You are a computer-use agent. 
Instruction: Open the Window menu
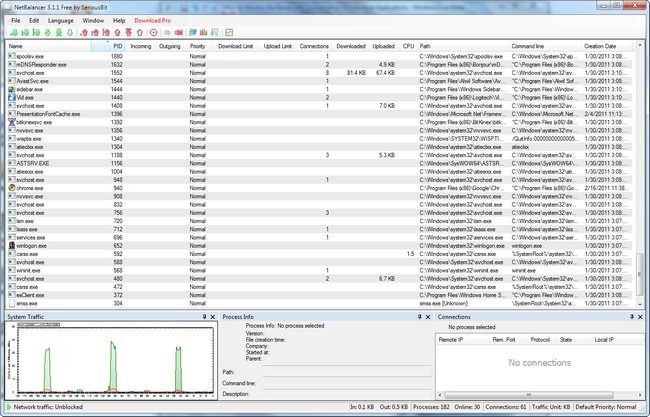tap(93, 20)
